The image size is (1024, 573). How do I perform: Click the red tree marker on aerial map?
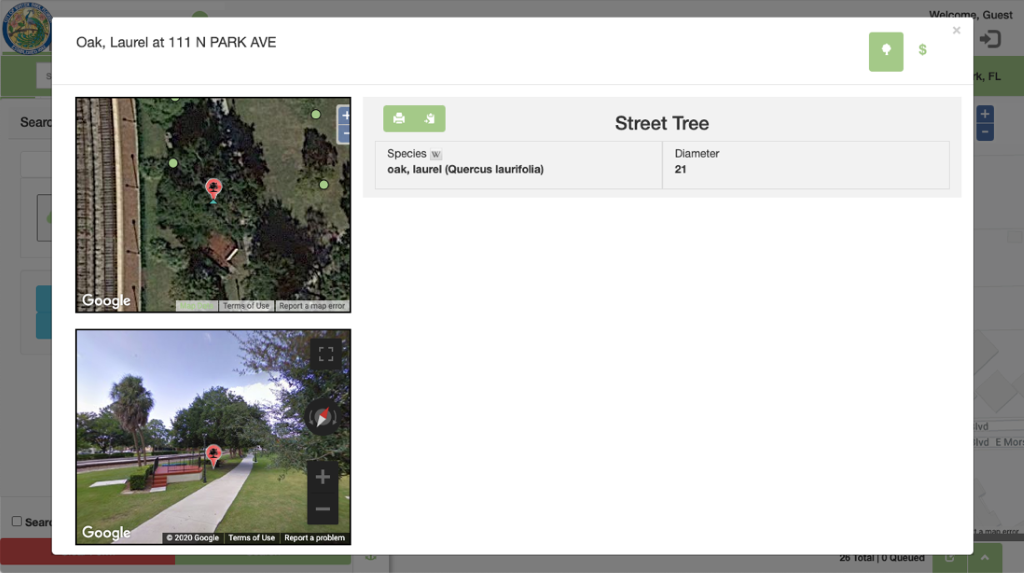tap(213, 188)
